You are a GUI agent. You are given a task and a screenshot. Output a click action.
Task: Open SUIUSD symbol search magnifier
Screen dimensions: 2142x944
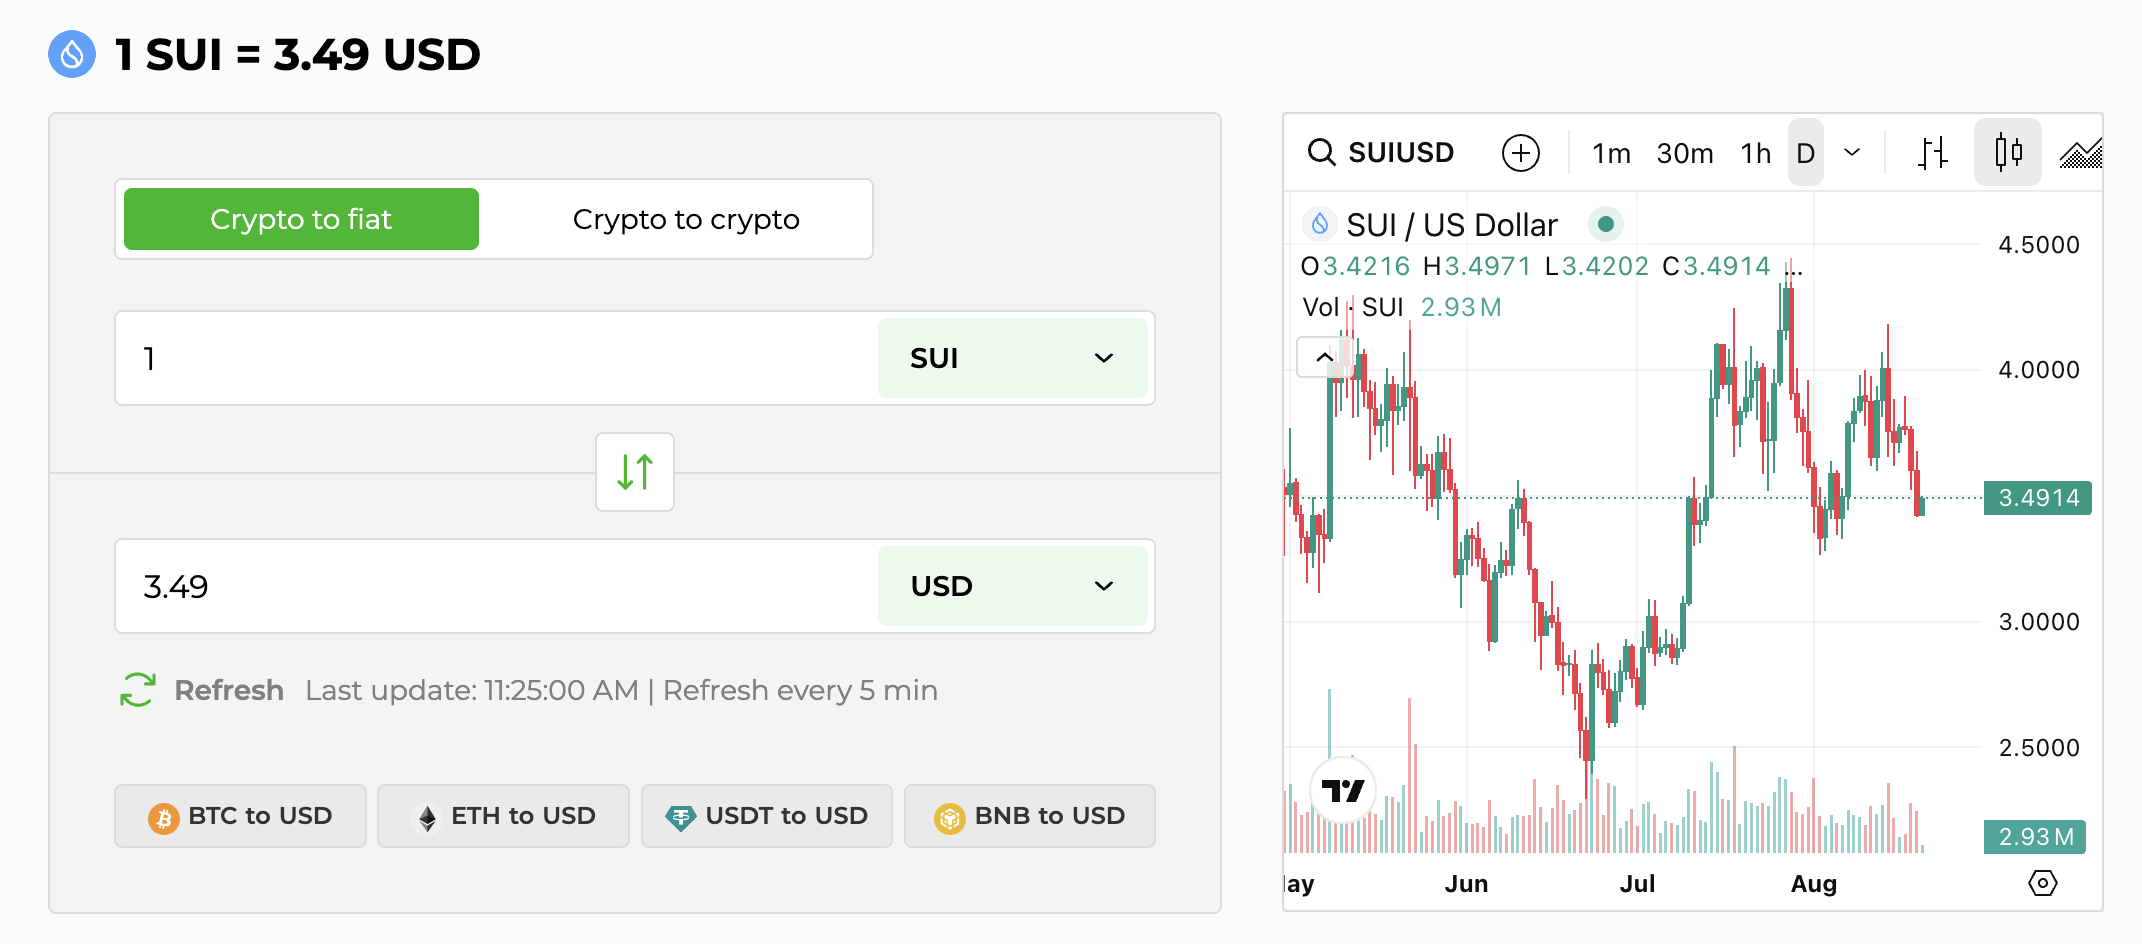point(1321,153)
